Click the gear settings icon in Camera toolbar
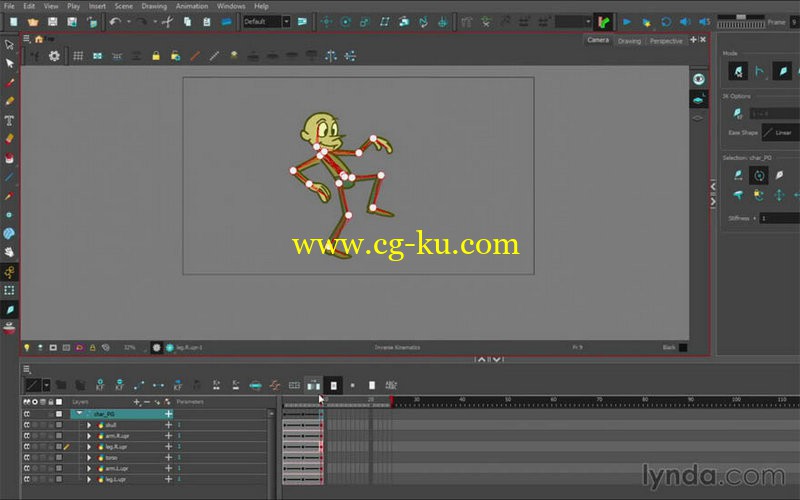The height and width of the screenshot is (500, 800). pyautogui.click(x=54, y=56)
